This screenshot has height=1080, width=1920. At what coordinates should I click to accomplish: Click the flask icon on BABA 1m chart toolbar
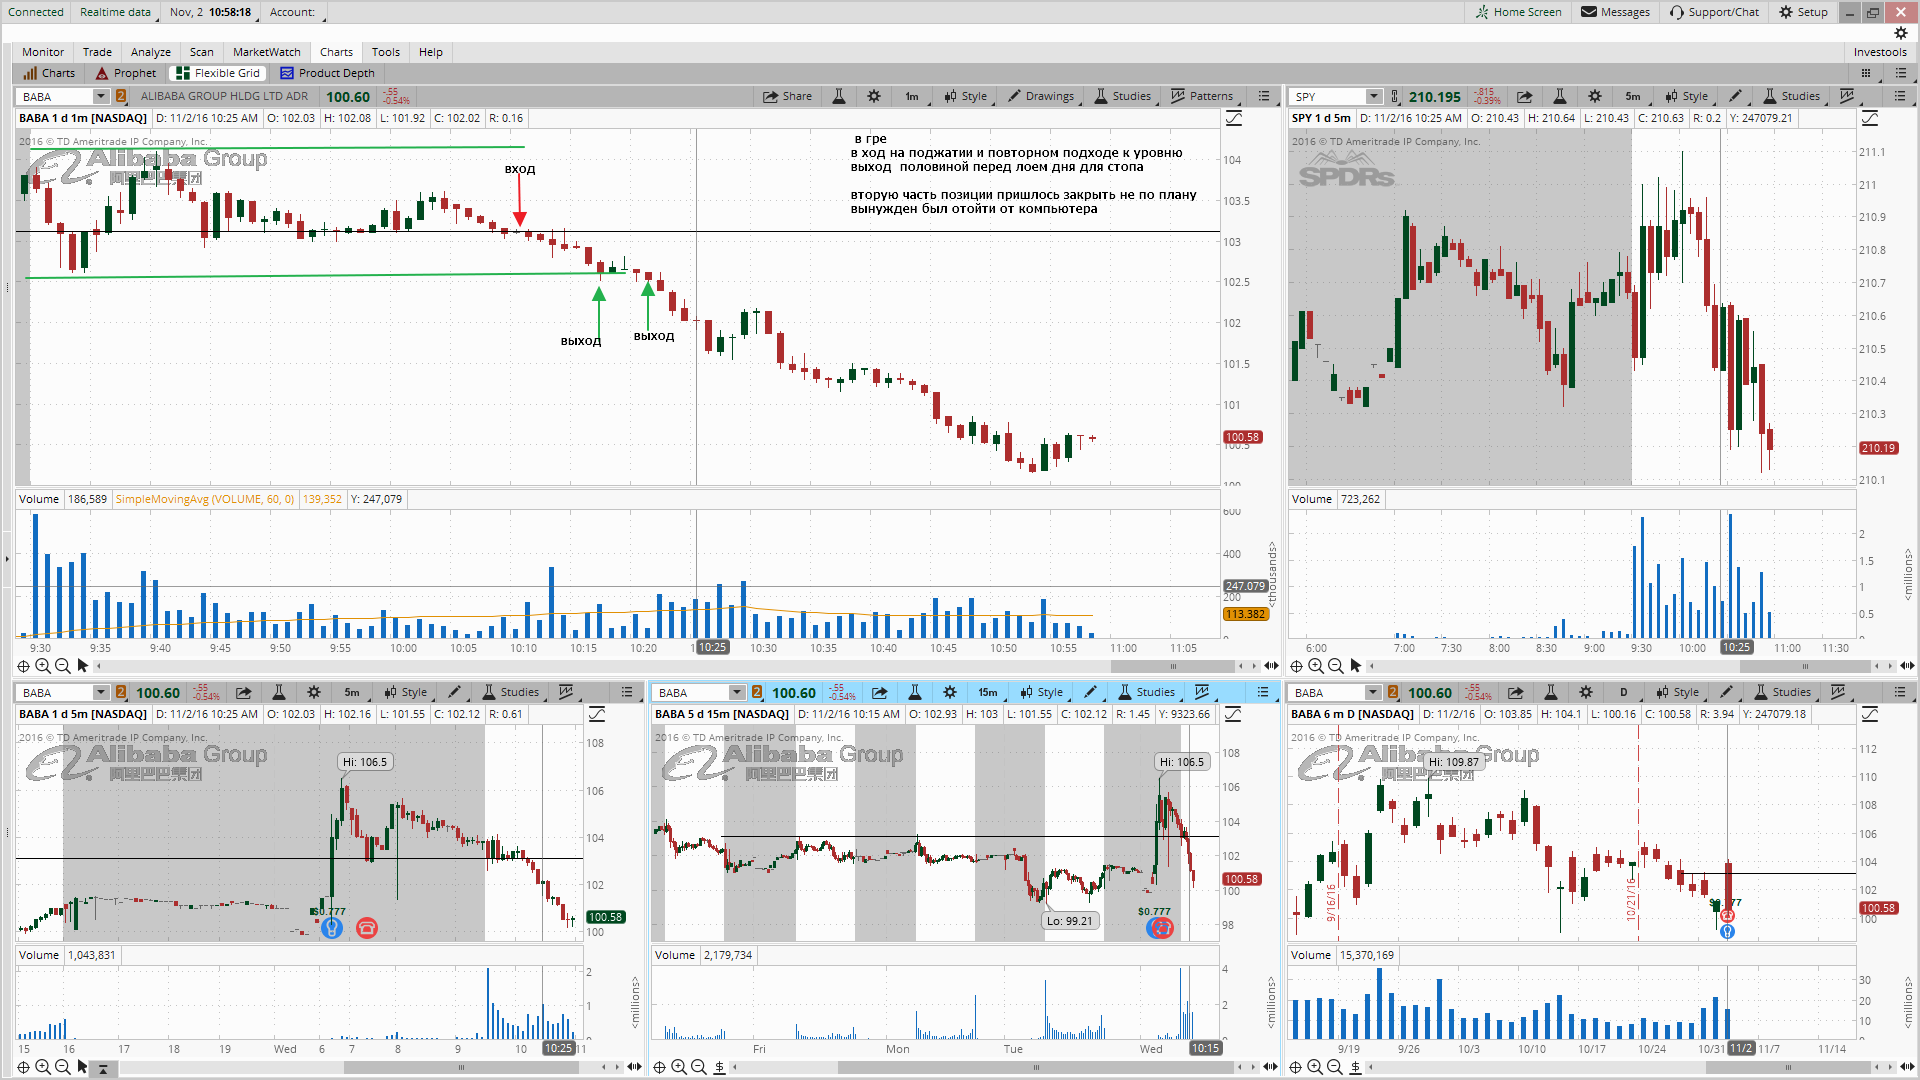click(x=839, y=96)
